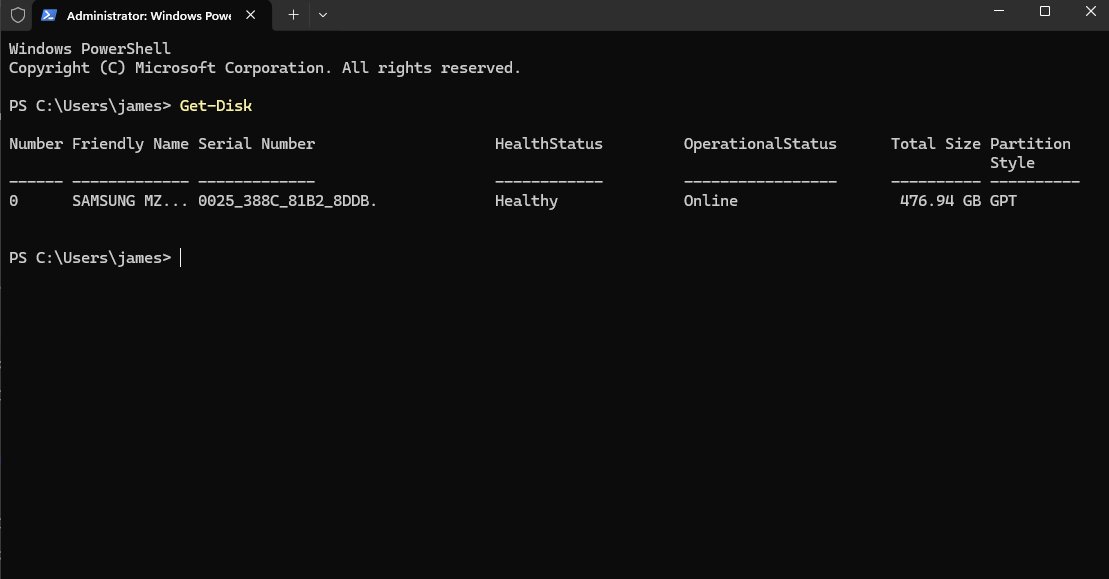Image resolution: width=1109 pixels, height=579 pixels.
Task: Click the 'HealthStatus' column header
Action: coord(549,144)
